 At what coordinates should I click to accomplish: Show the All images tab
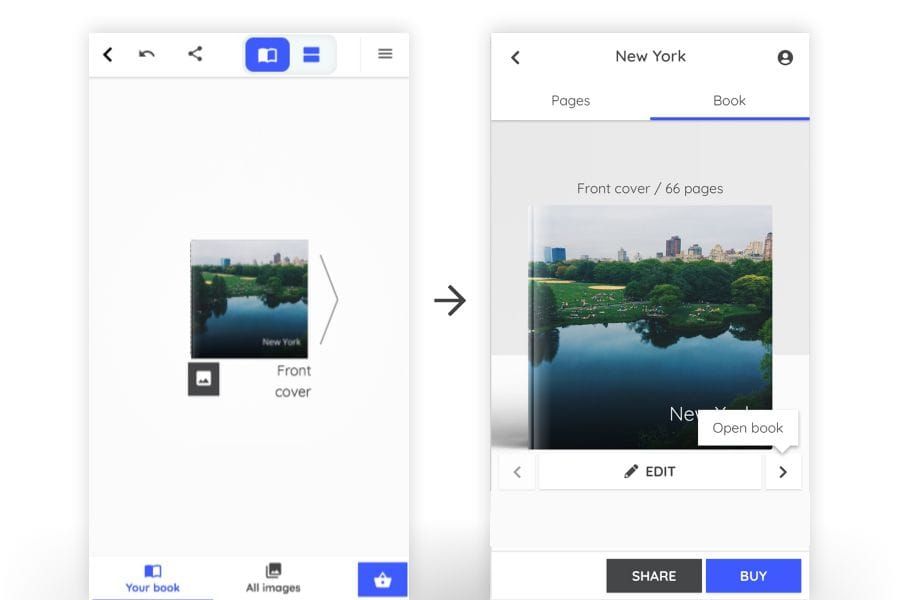(273, 579)
